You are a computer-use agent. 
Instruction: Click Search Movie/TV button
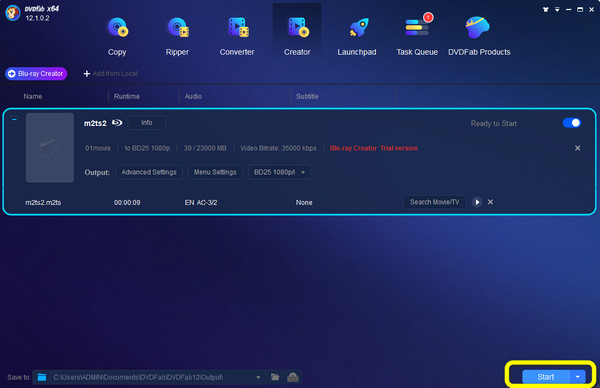pos(434,202)
